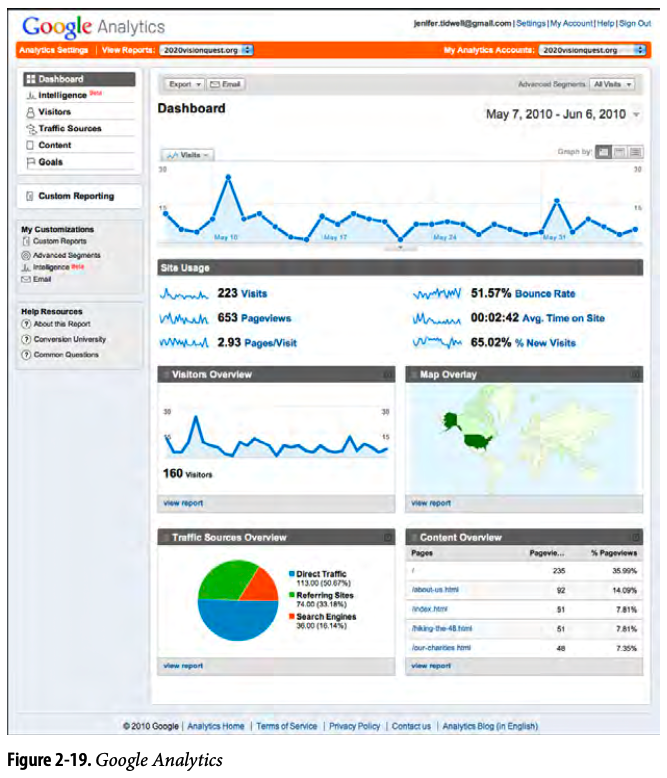Open My Analytics Accounts selector
The height and width of the screenshot is (778, 667).
point(592,50)
